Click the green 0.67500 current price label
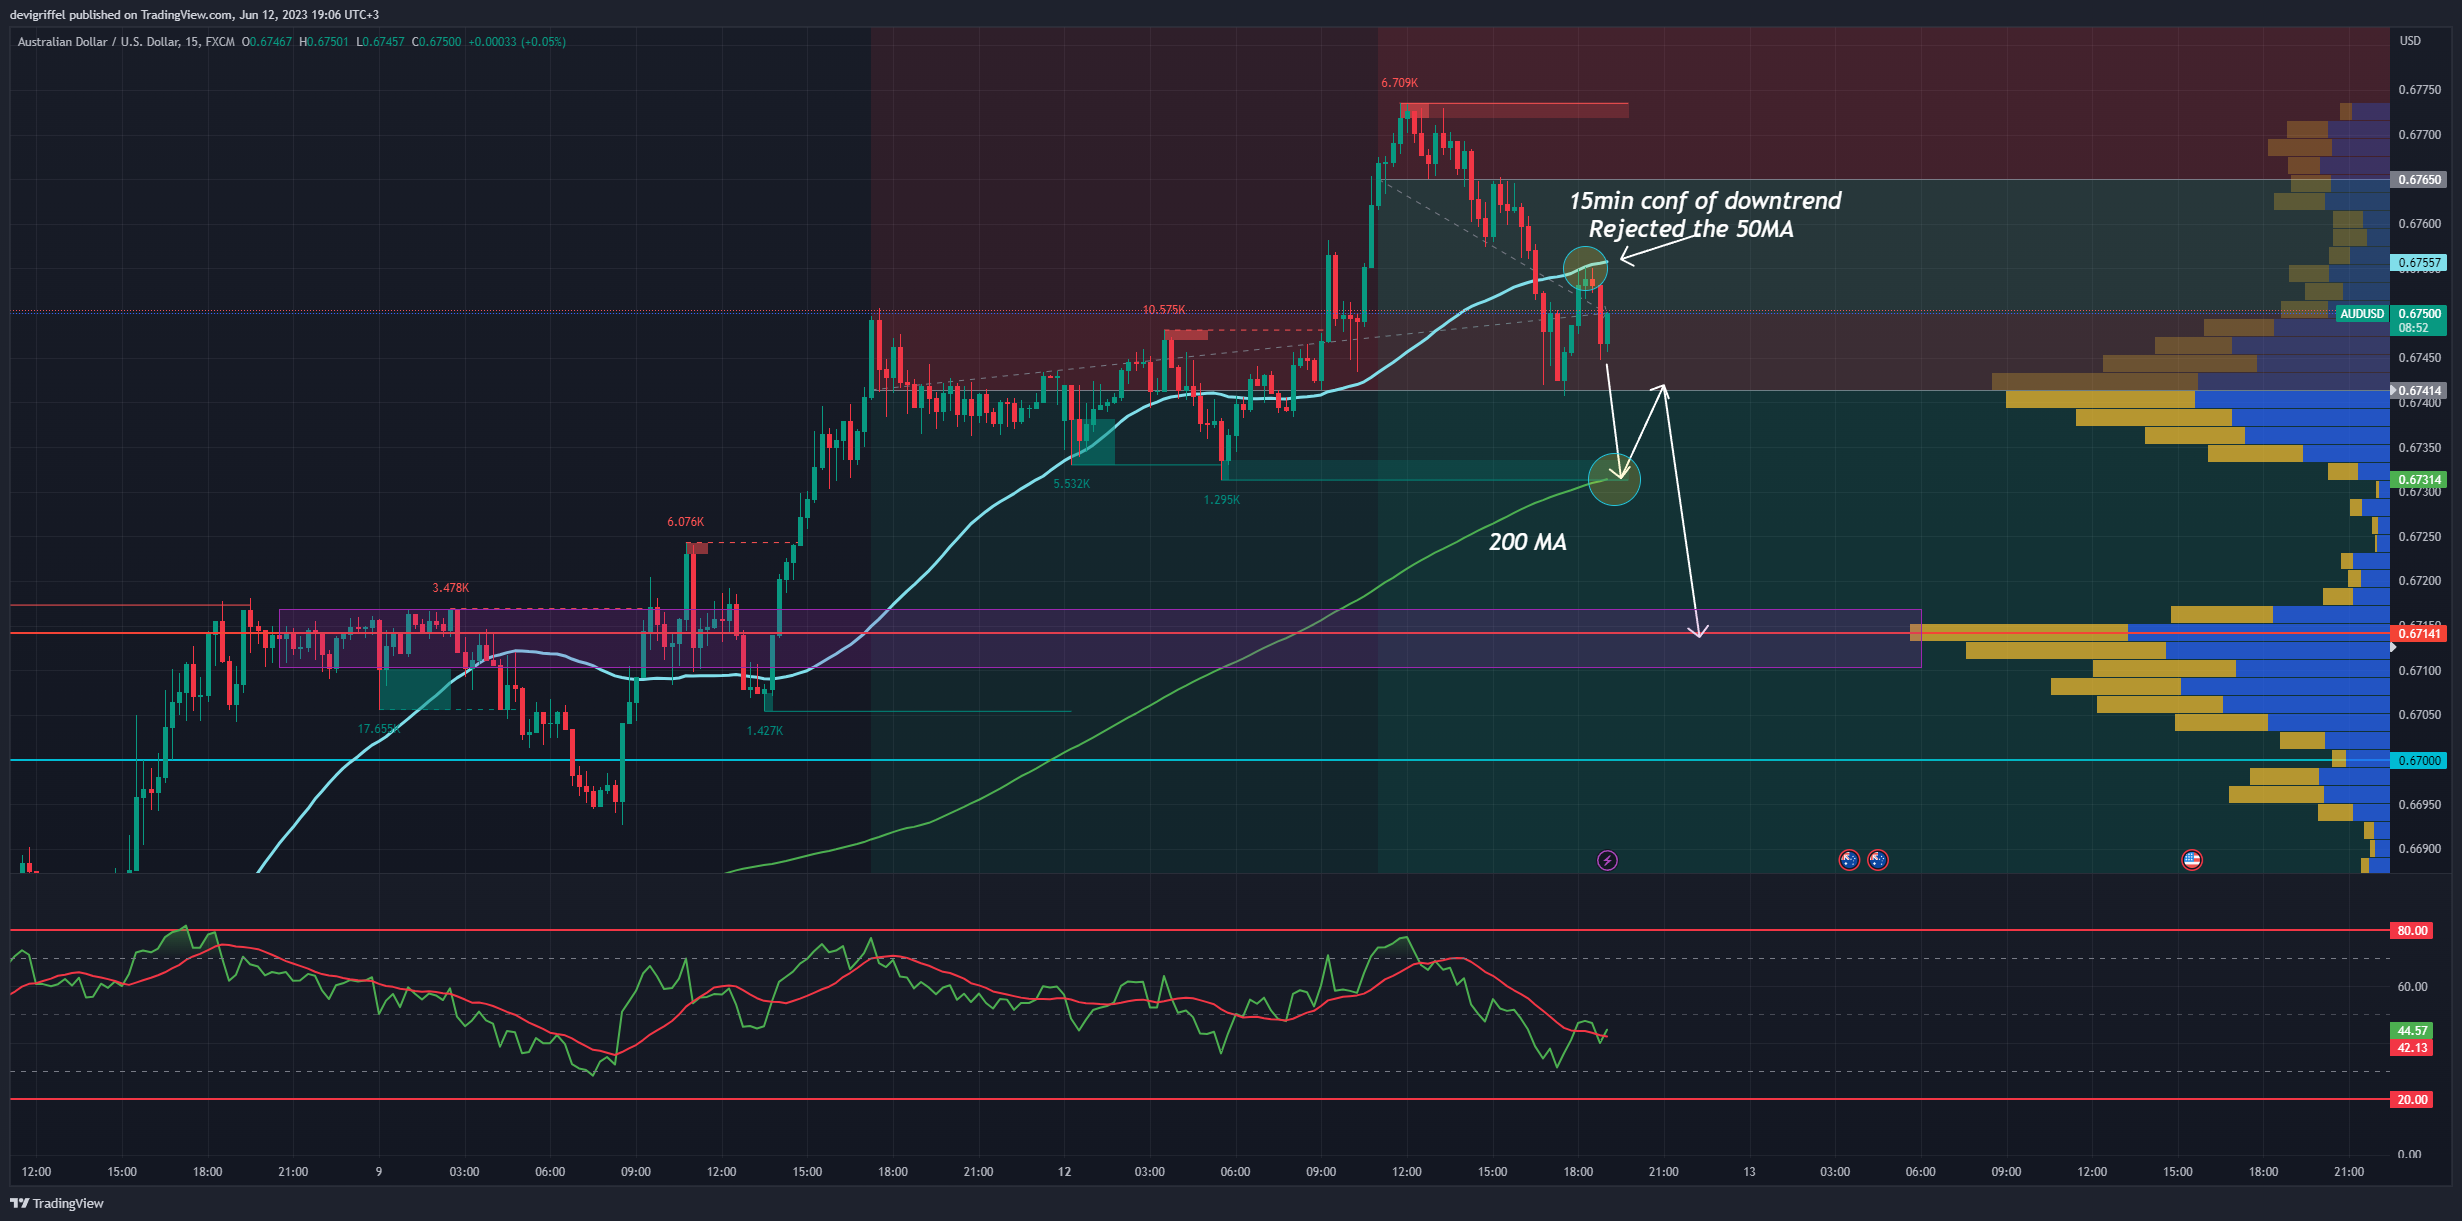Screen dimensions: 2462x1221 click(x=2419, y=314)
